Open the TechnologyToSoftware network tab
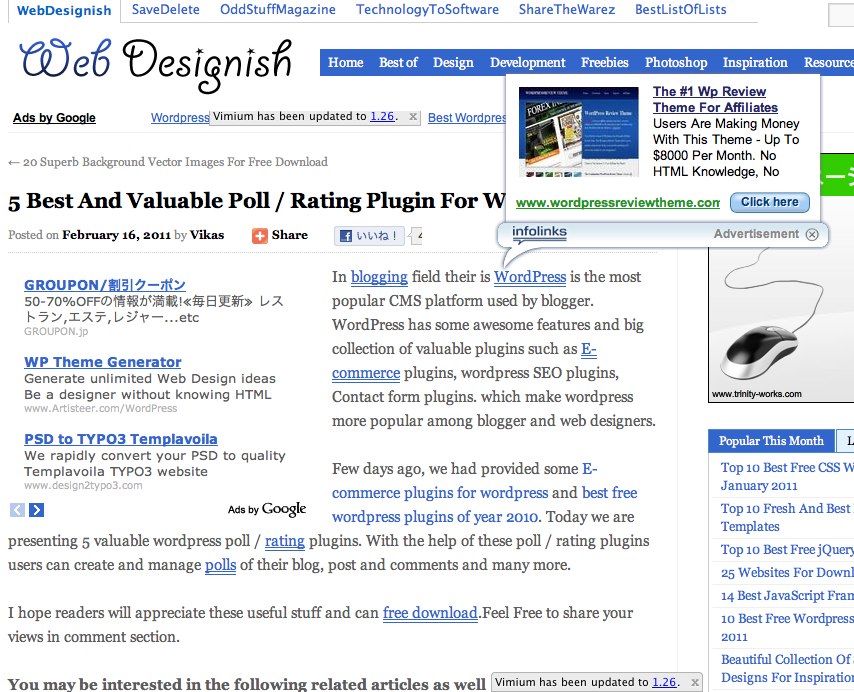The height and width of the screenshot is (692, 854). [x=427, y=9]
